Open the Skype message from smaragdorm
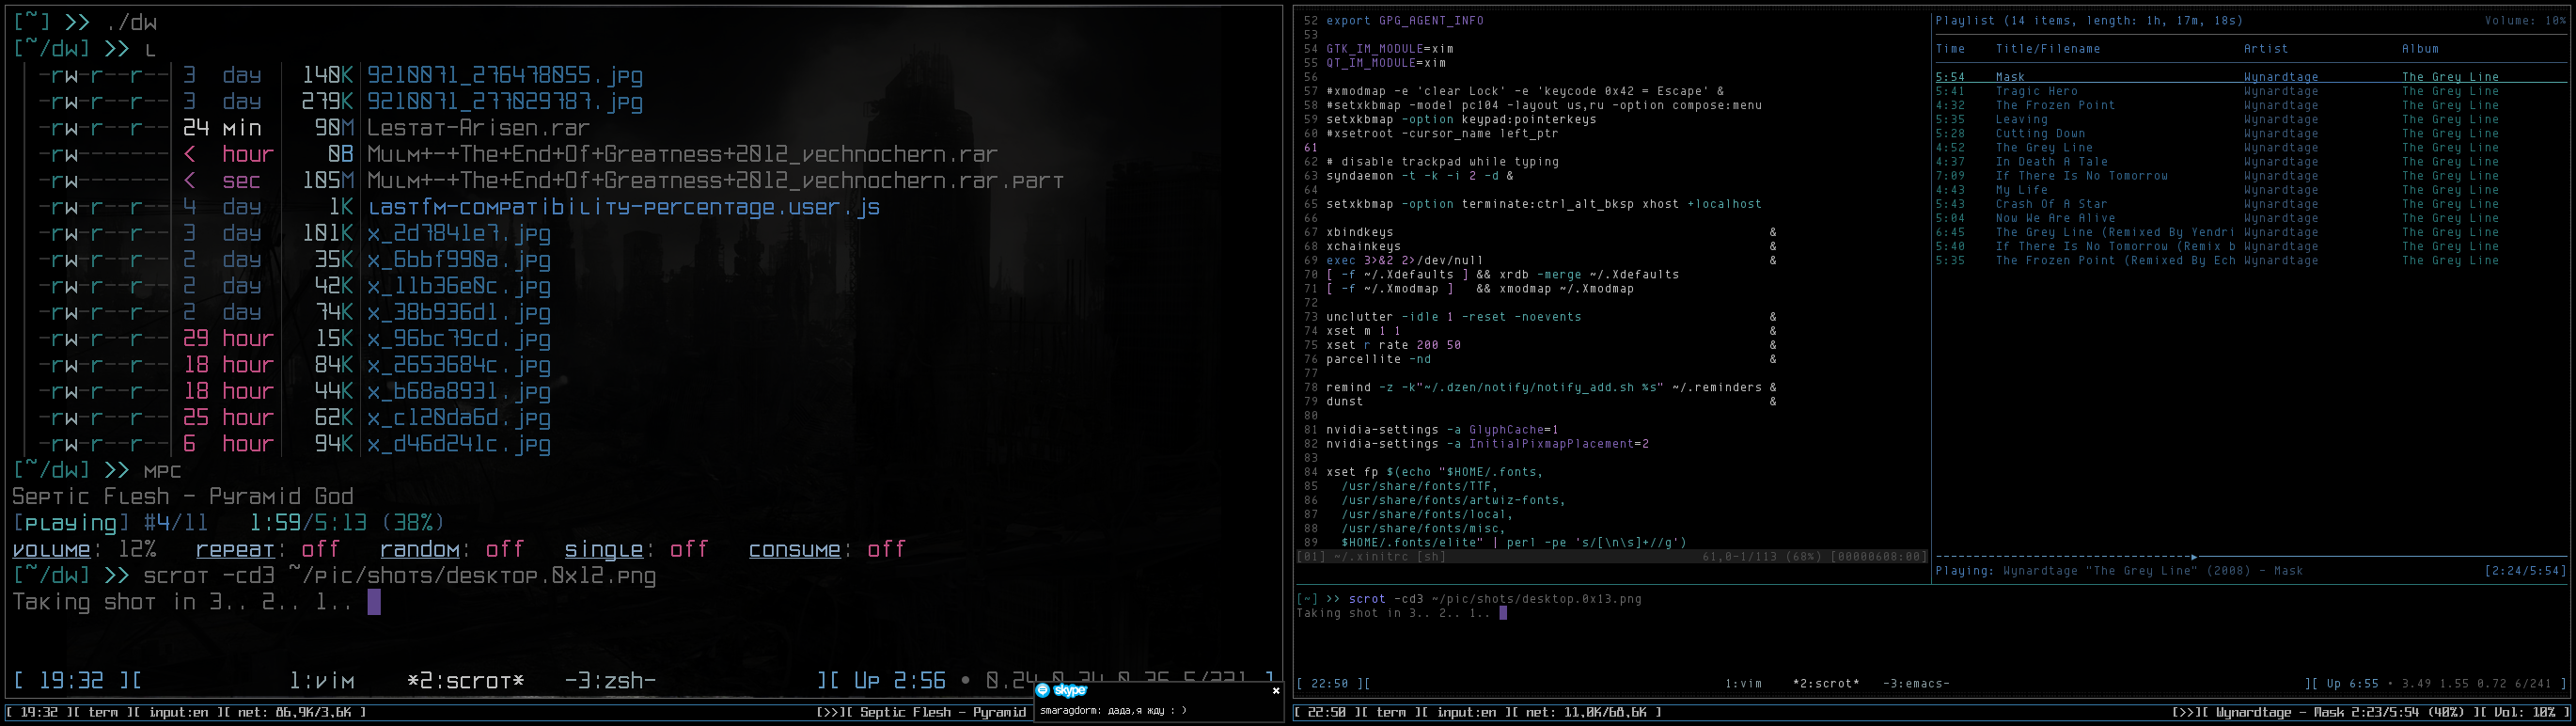The height and width of the screenshot is (726, 2576). pyautogui.click(x=1113, y=711)
